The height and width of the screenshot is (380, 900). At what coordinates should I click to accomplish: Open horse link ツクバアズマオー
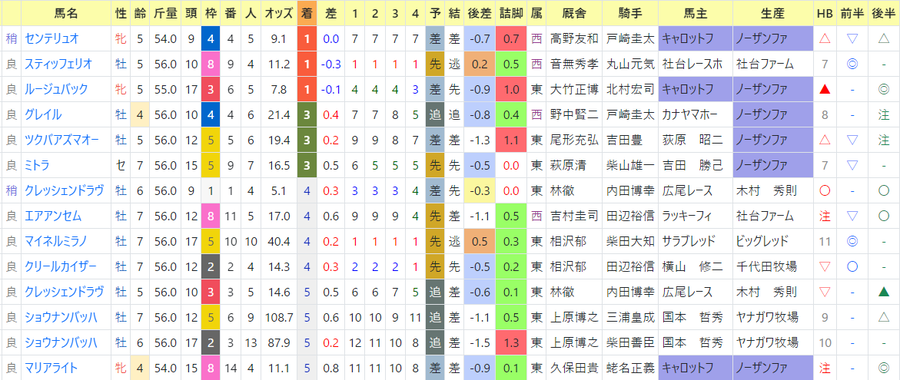(x=61, y=140)
